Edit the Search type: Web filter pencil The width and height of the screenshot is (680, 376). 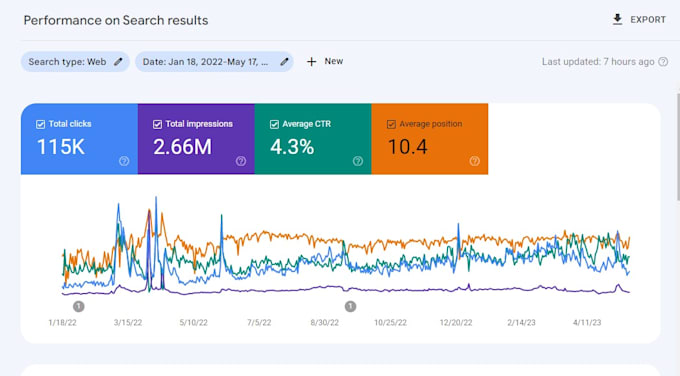tap(118, 62)
